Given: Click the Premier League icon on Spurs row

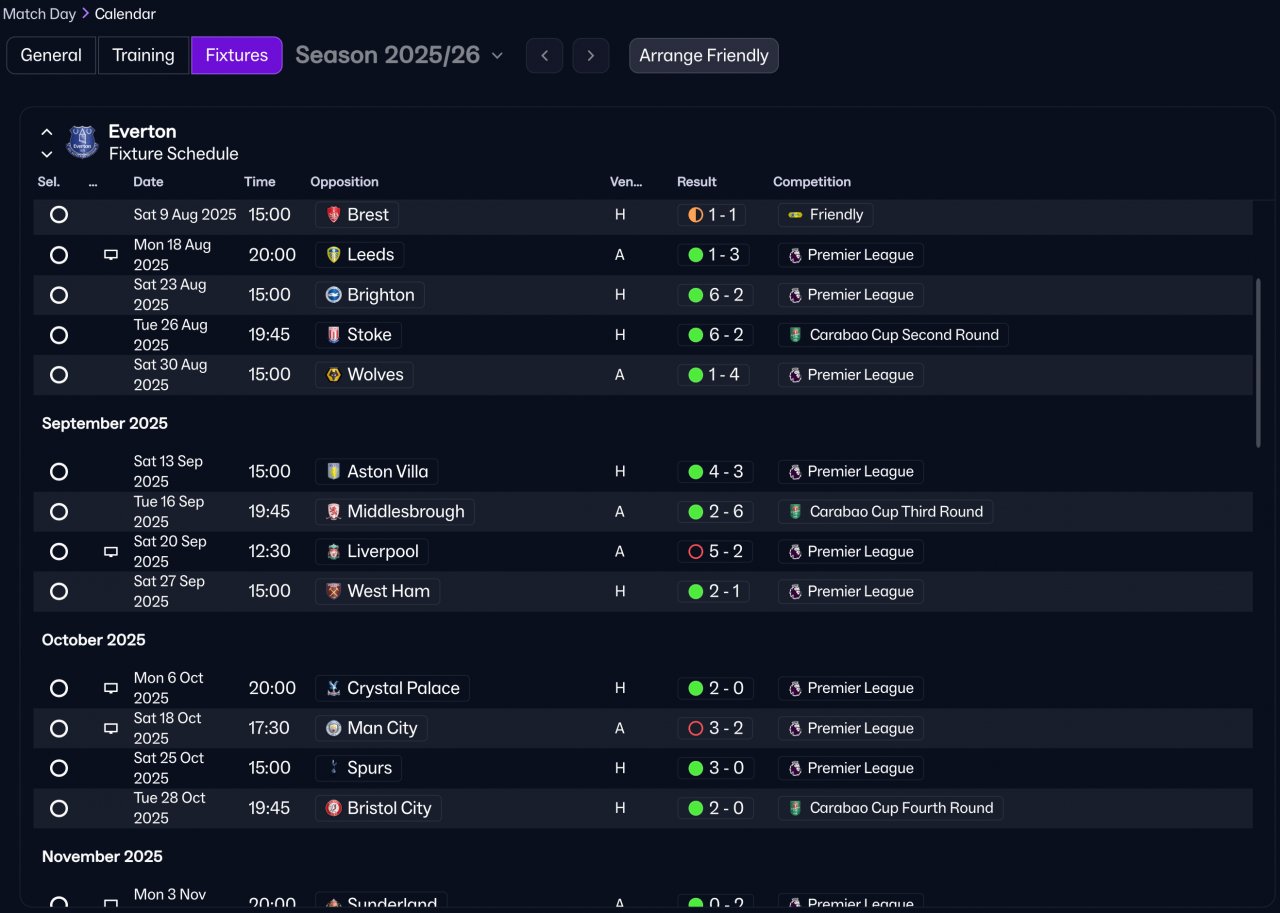Looking at the screenshot, I should pos(795,769).
